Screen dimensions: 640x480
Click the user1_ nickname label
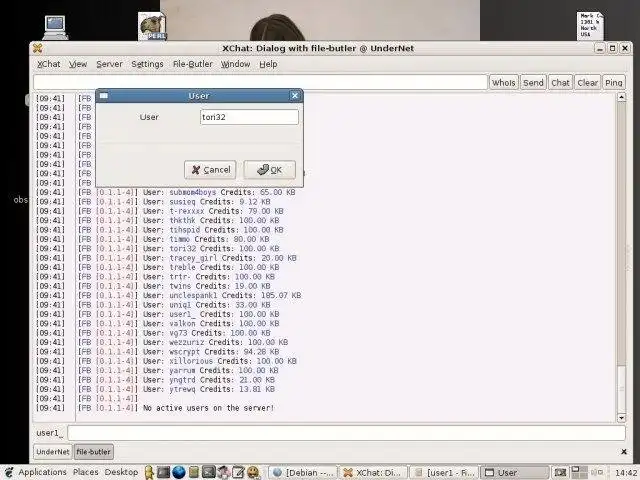[49, 433]
